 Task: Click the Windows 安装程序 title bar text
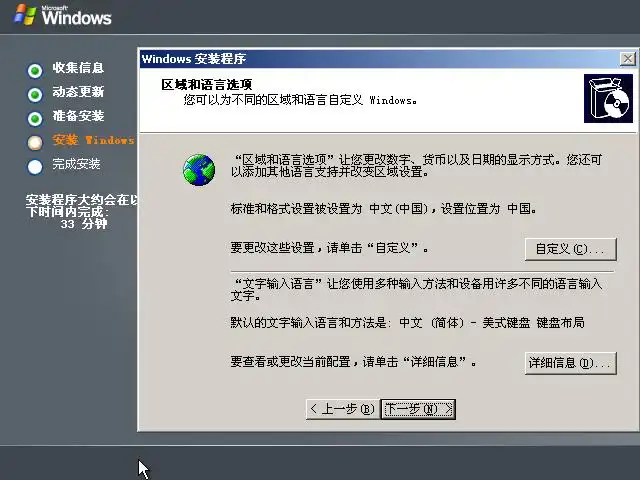pos(193,59)
